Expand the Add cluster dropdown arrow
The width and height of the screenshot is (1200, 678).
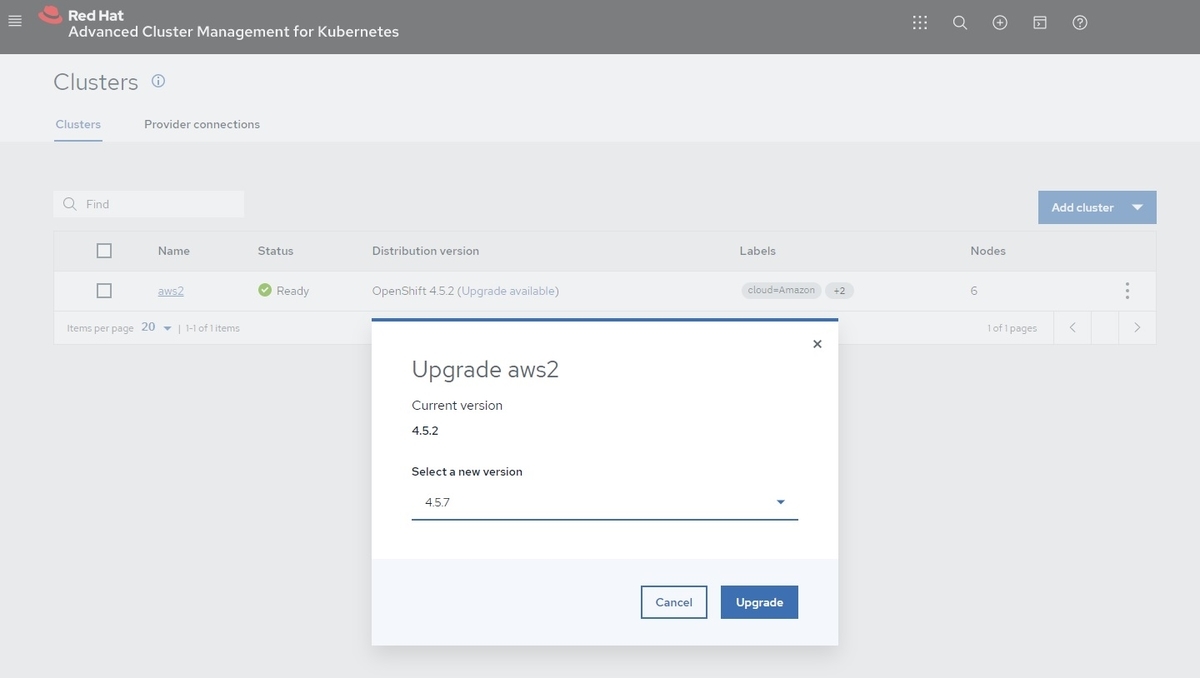(1137, 208)
